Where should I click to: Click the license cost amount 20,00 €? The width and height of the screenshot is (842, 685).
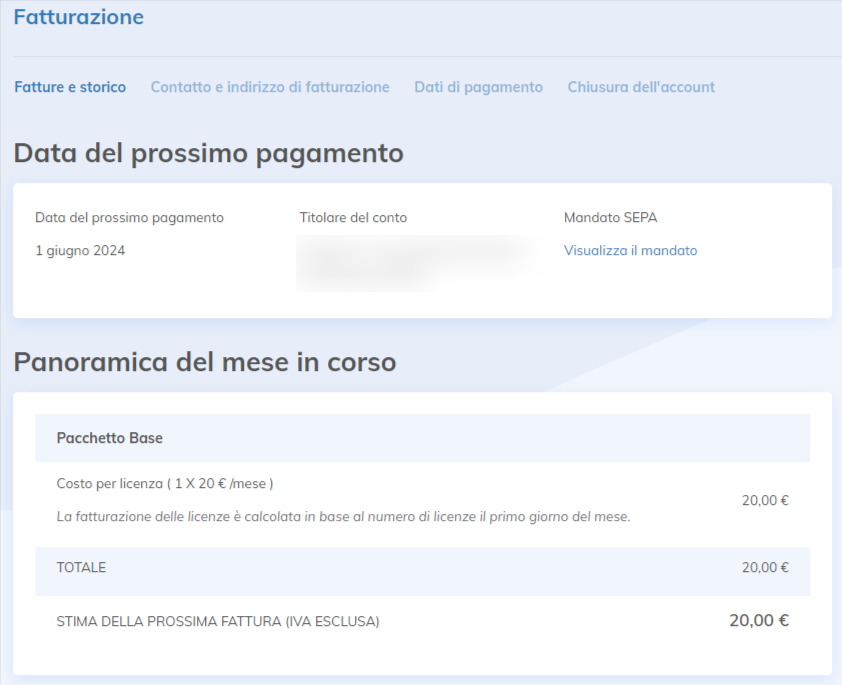765,501
